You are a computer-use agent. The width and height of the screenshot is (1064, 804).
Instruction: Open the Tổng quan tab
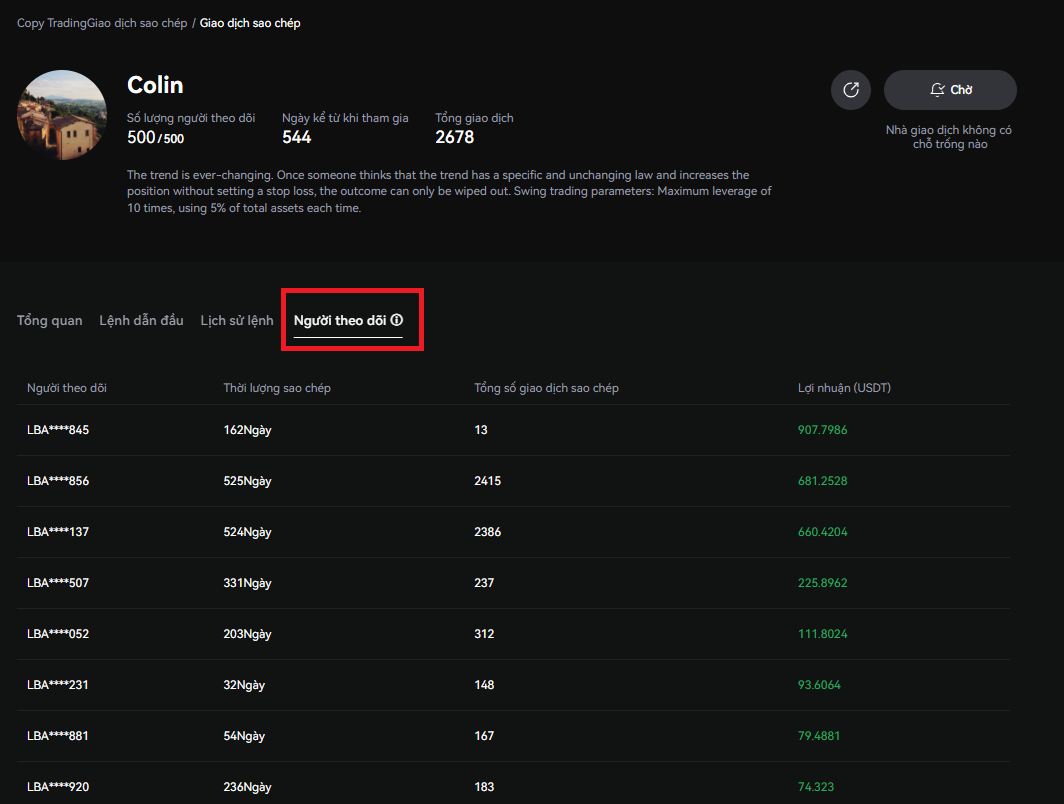pyautogui.click(x=50, y=320)
